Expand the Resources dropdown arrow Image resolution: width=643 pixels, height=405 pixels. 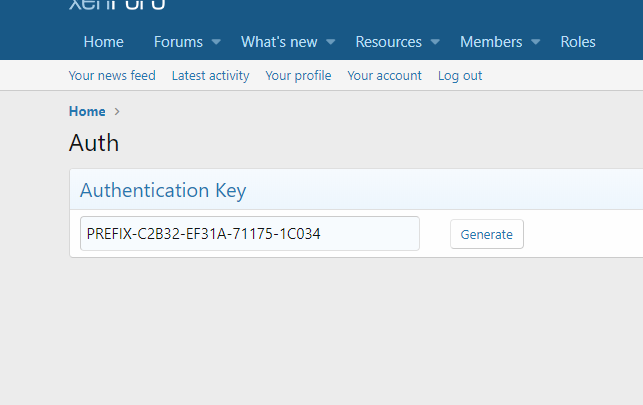coord(435,42)
